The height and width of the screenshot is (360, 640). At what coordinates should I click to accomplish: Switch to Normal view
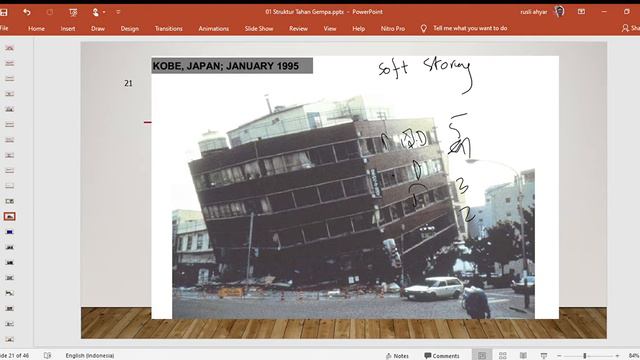pyautogui.click(x=482, y=356)
